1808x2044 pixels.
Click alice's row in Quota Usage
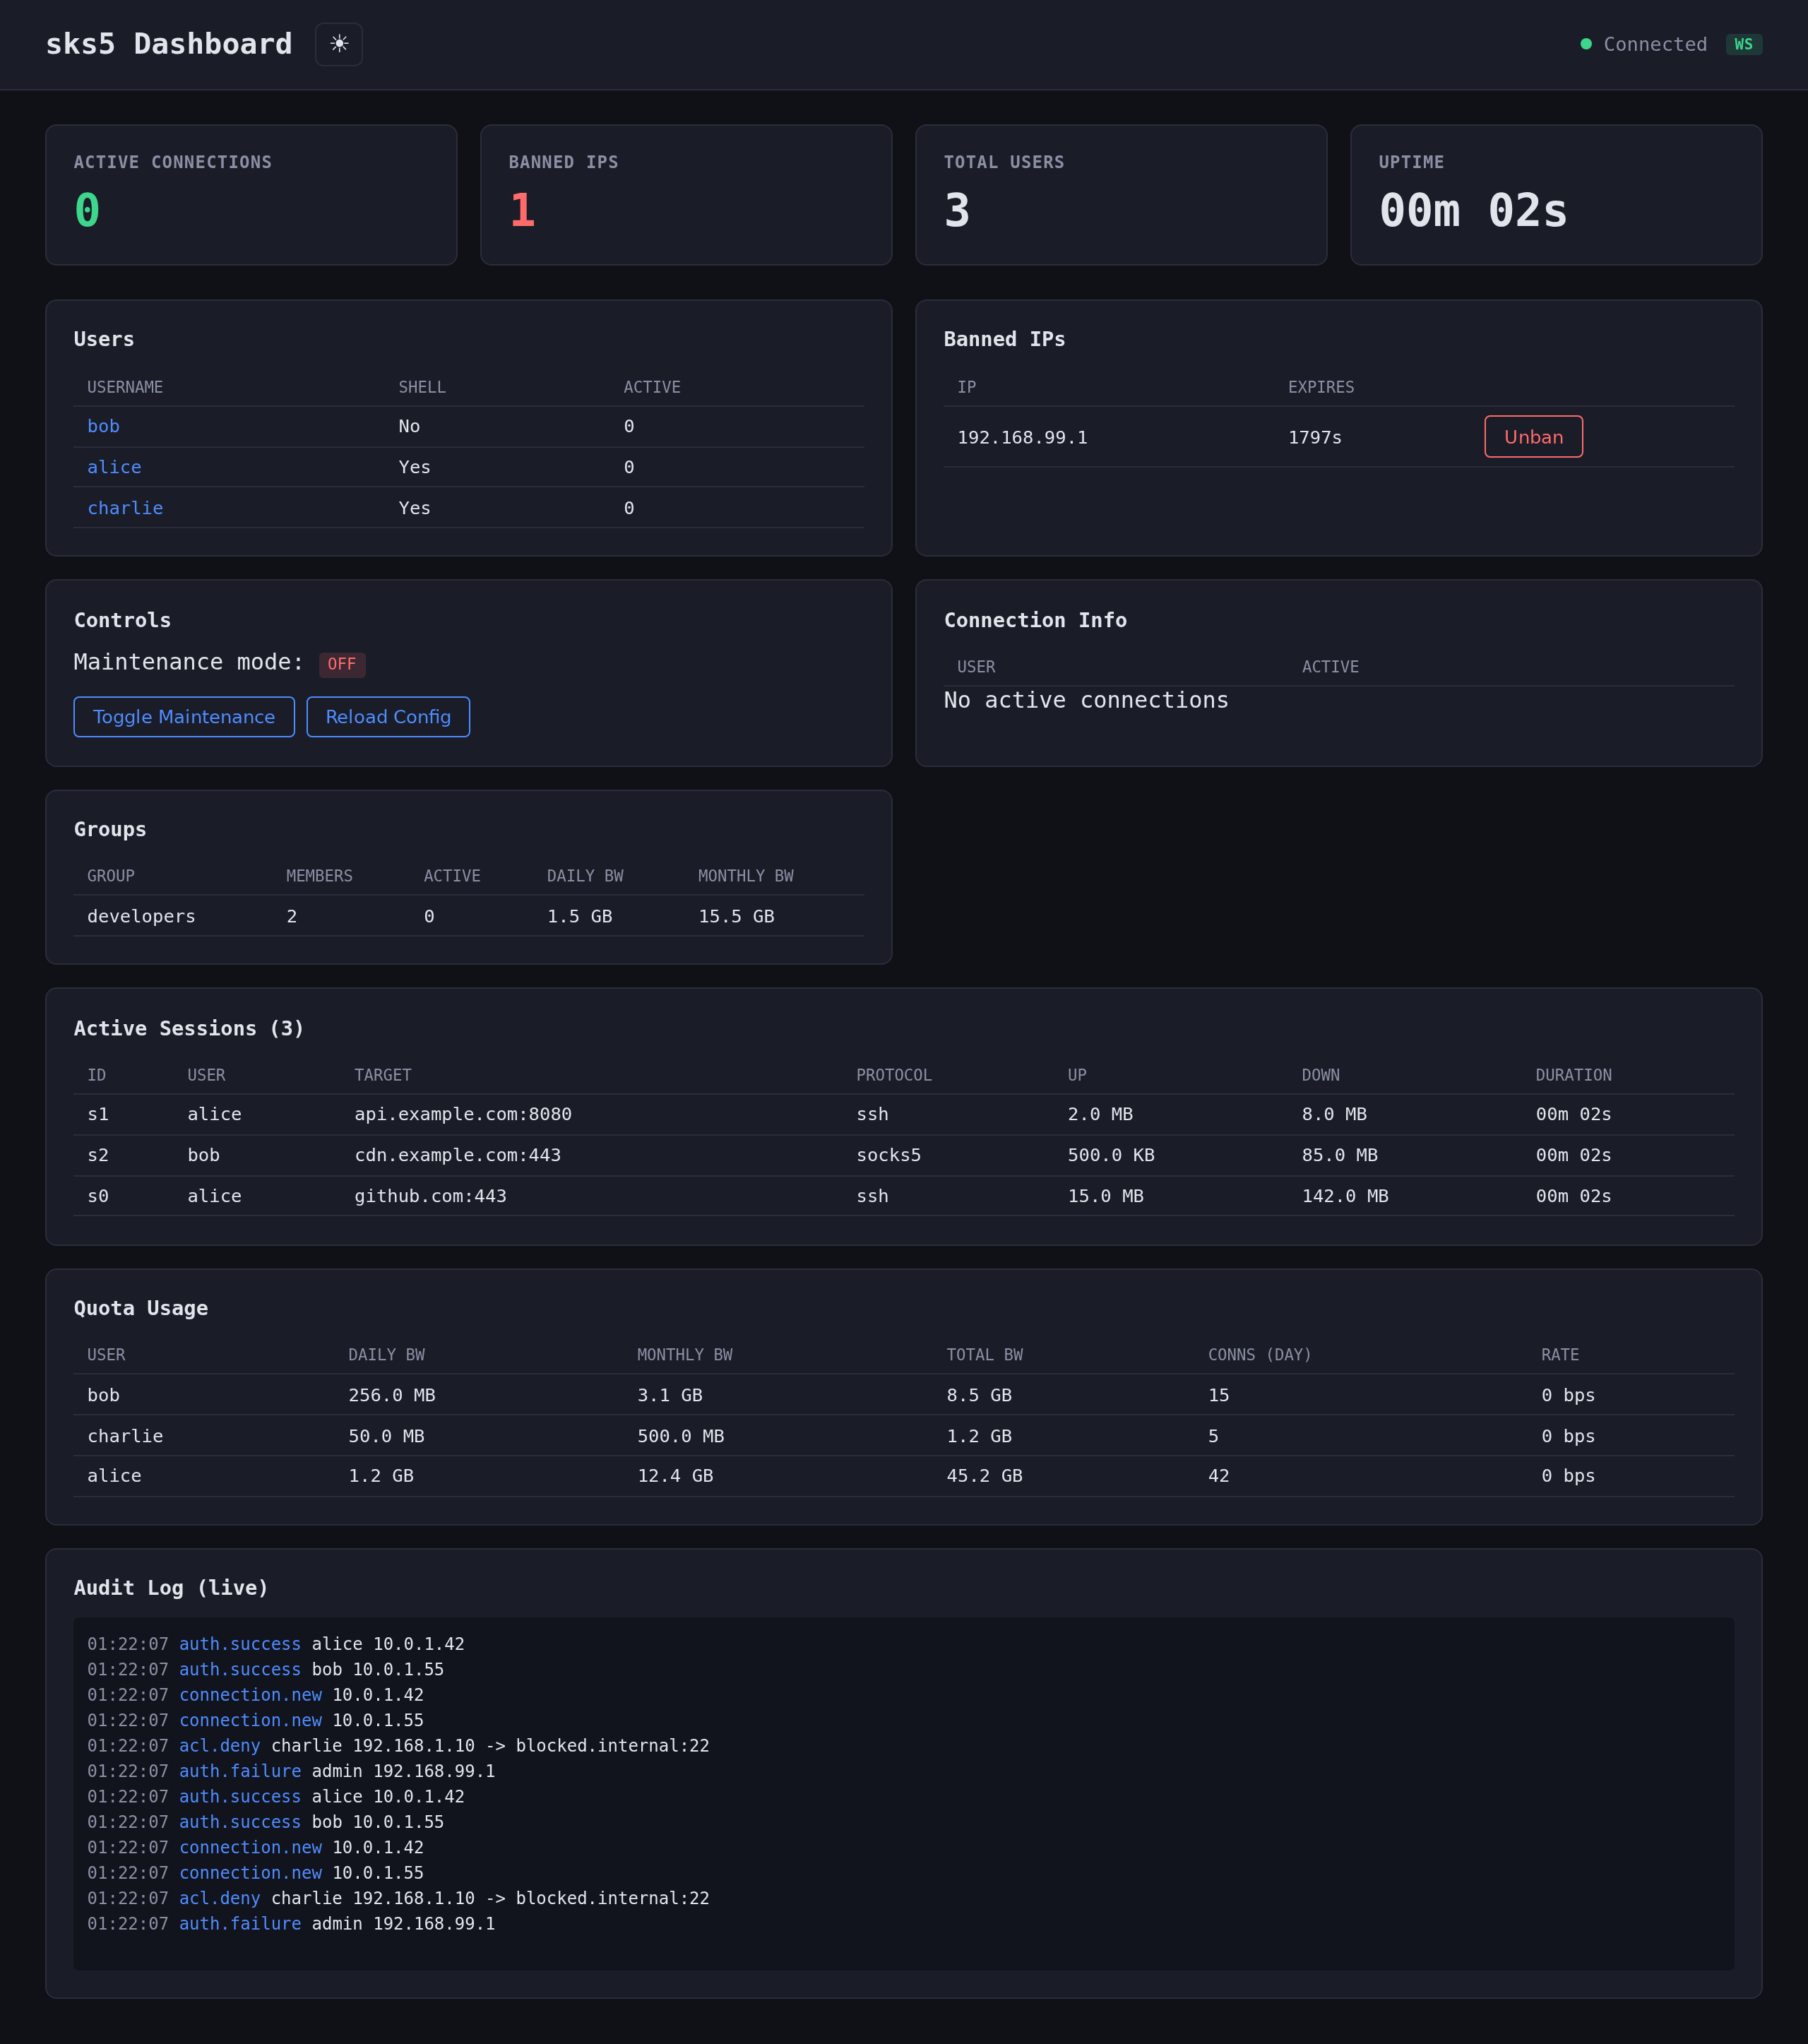coord(114,1476)
